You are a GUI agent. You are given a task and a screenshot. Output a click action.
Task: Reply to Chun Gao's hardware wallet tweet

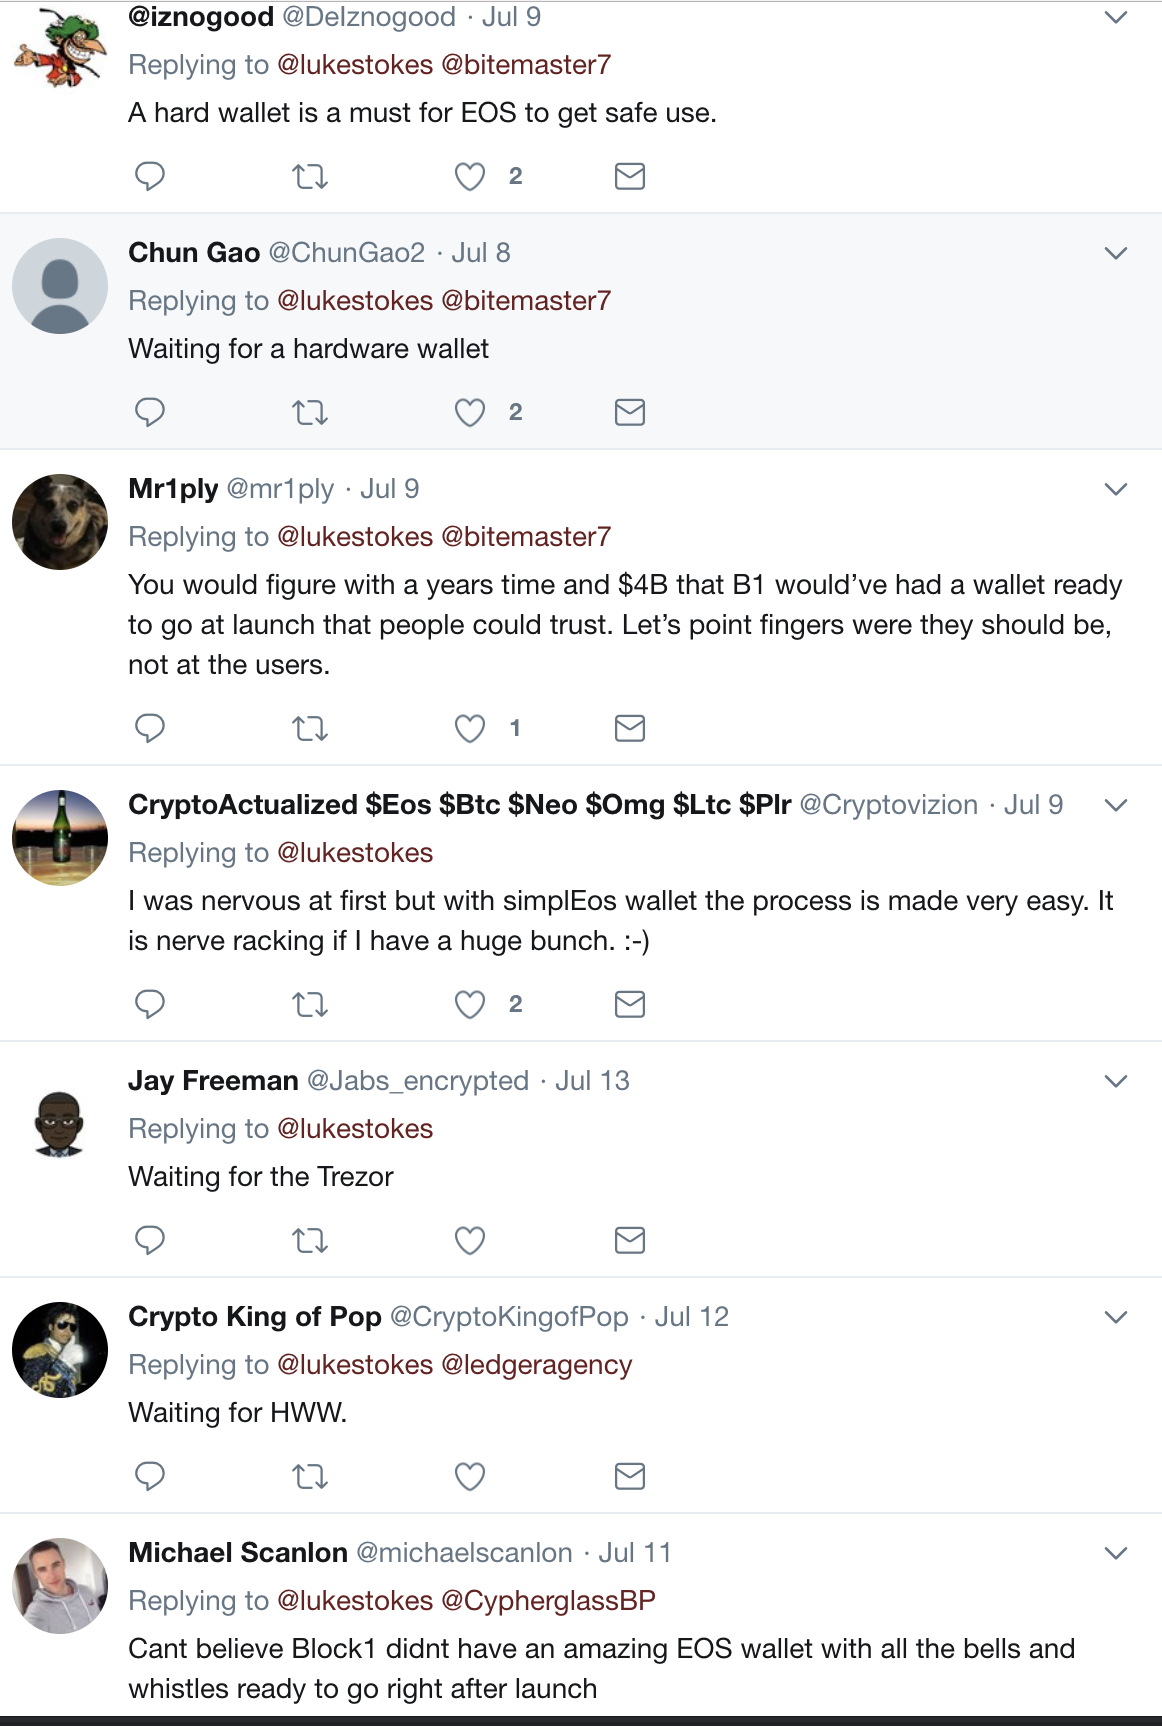pos(150,412)
